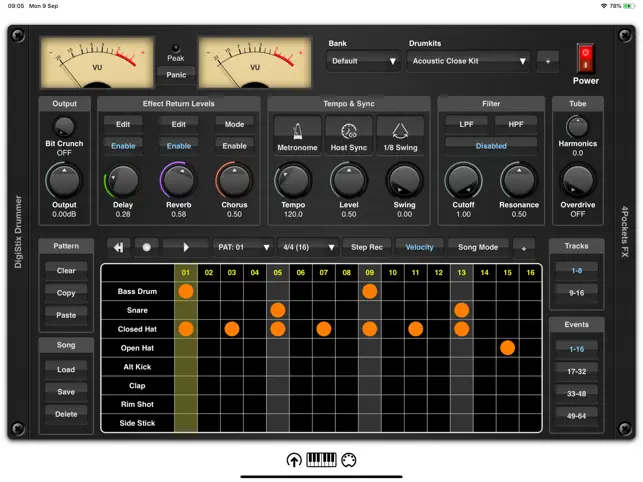Clear the current pattern
The image size is (643, 482).
point(66,271)
